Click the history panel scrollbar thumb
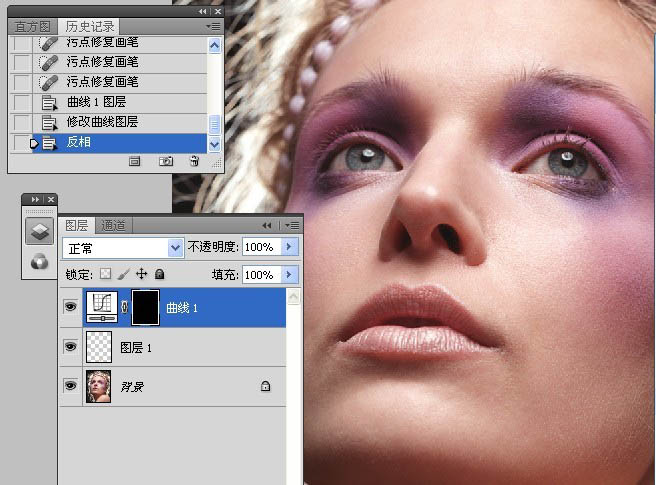Viewport: 656px width, 485px height. coord(214,124)
